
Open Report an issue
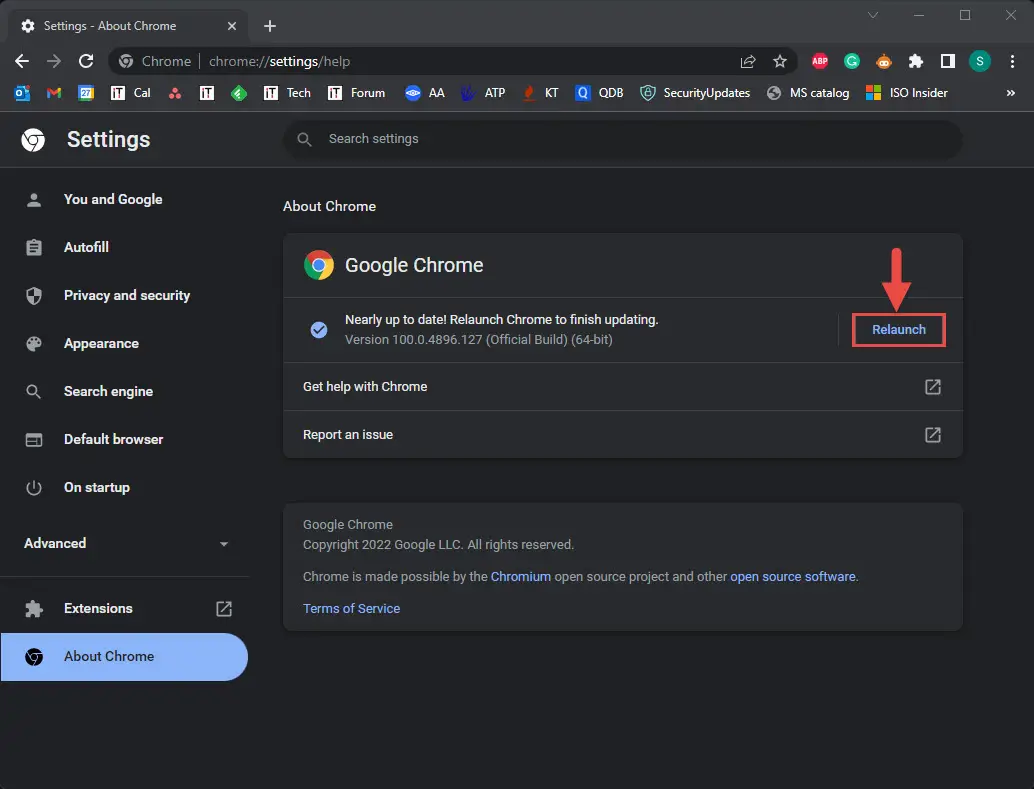623,435
